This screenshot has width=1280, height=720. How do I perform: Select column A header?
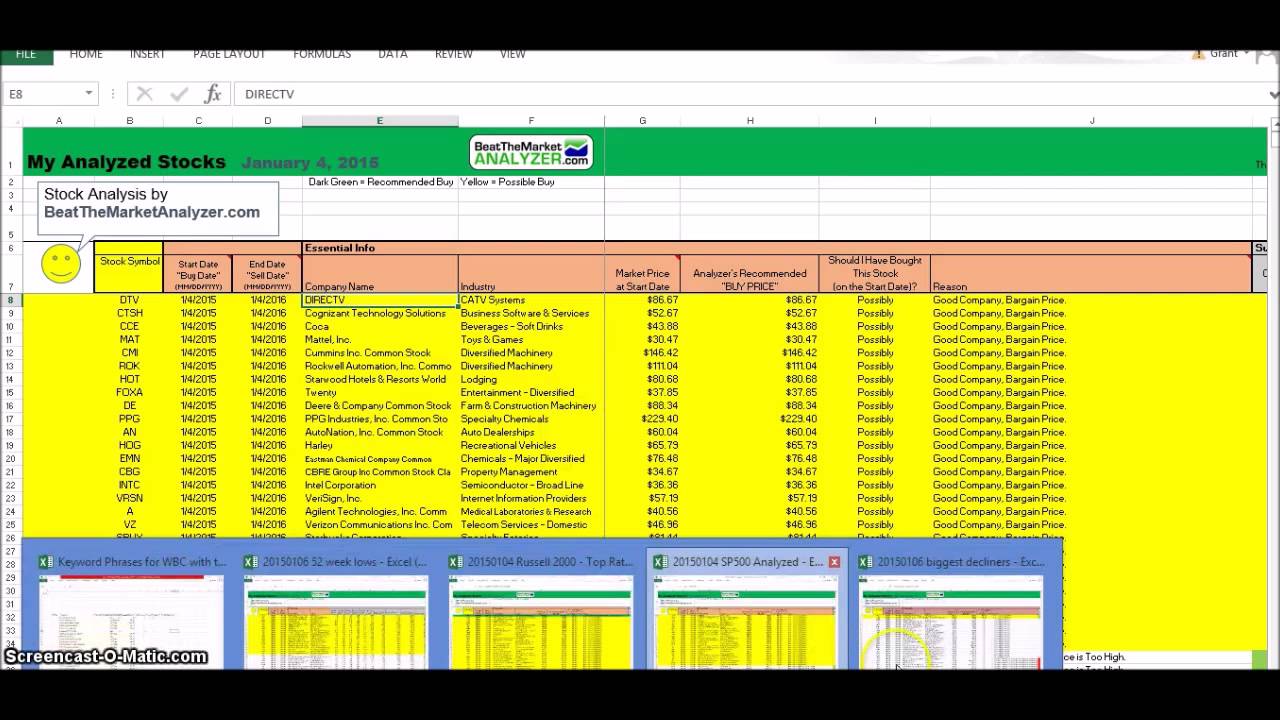tap(59, 121)
